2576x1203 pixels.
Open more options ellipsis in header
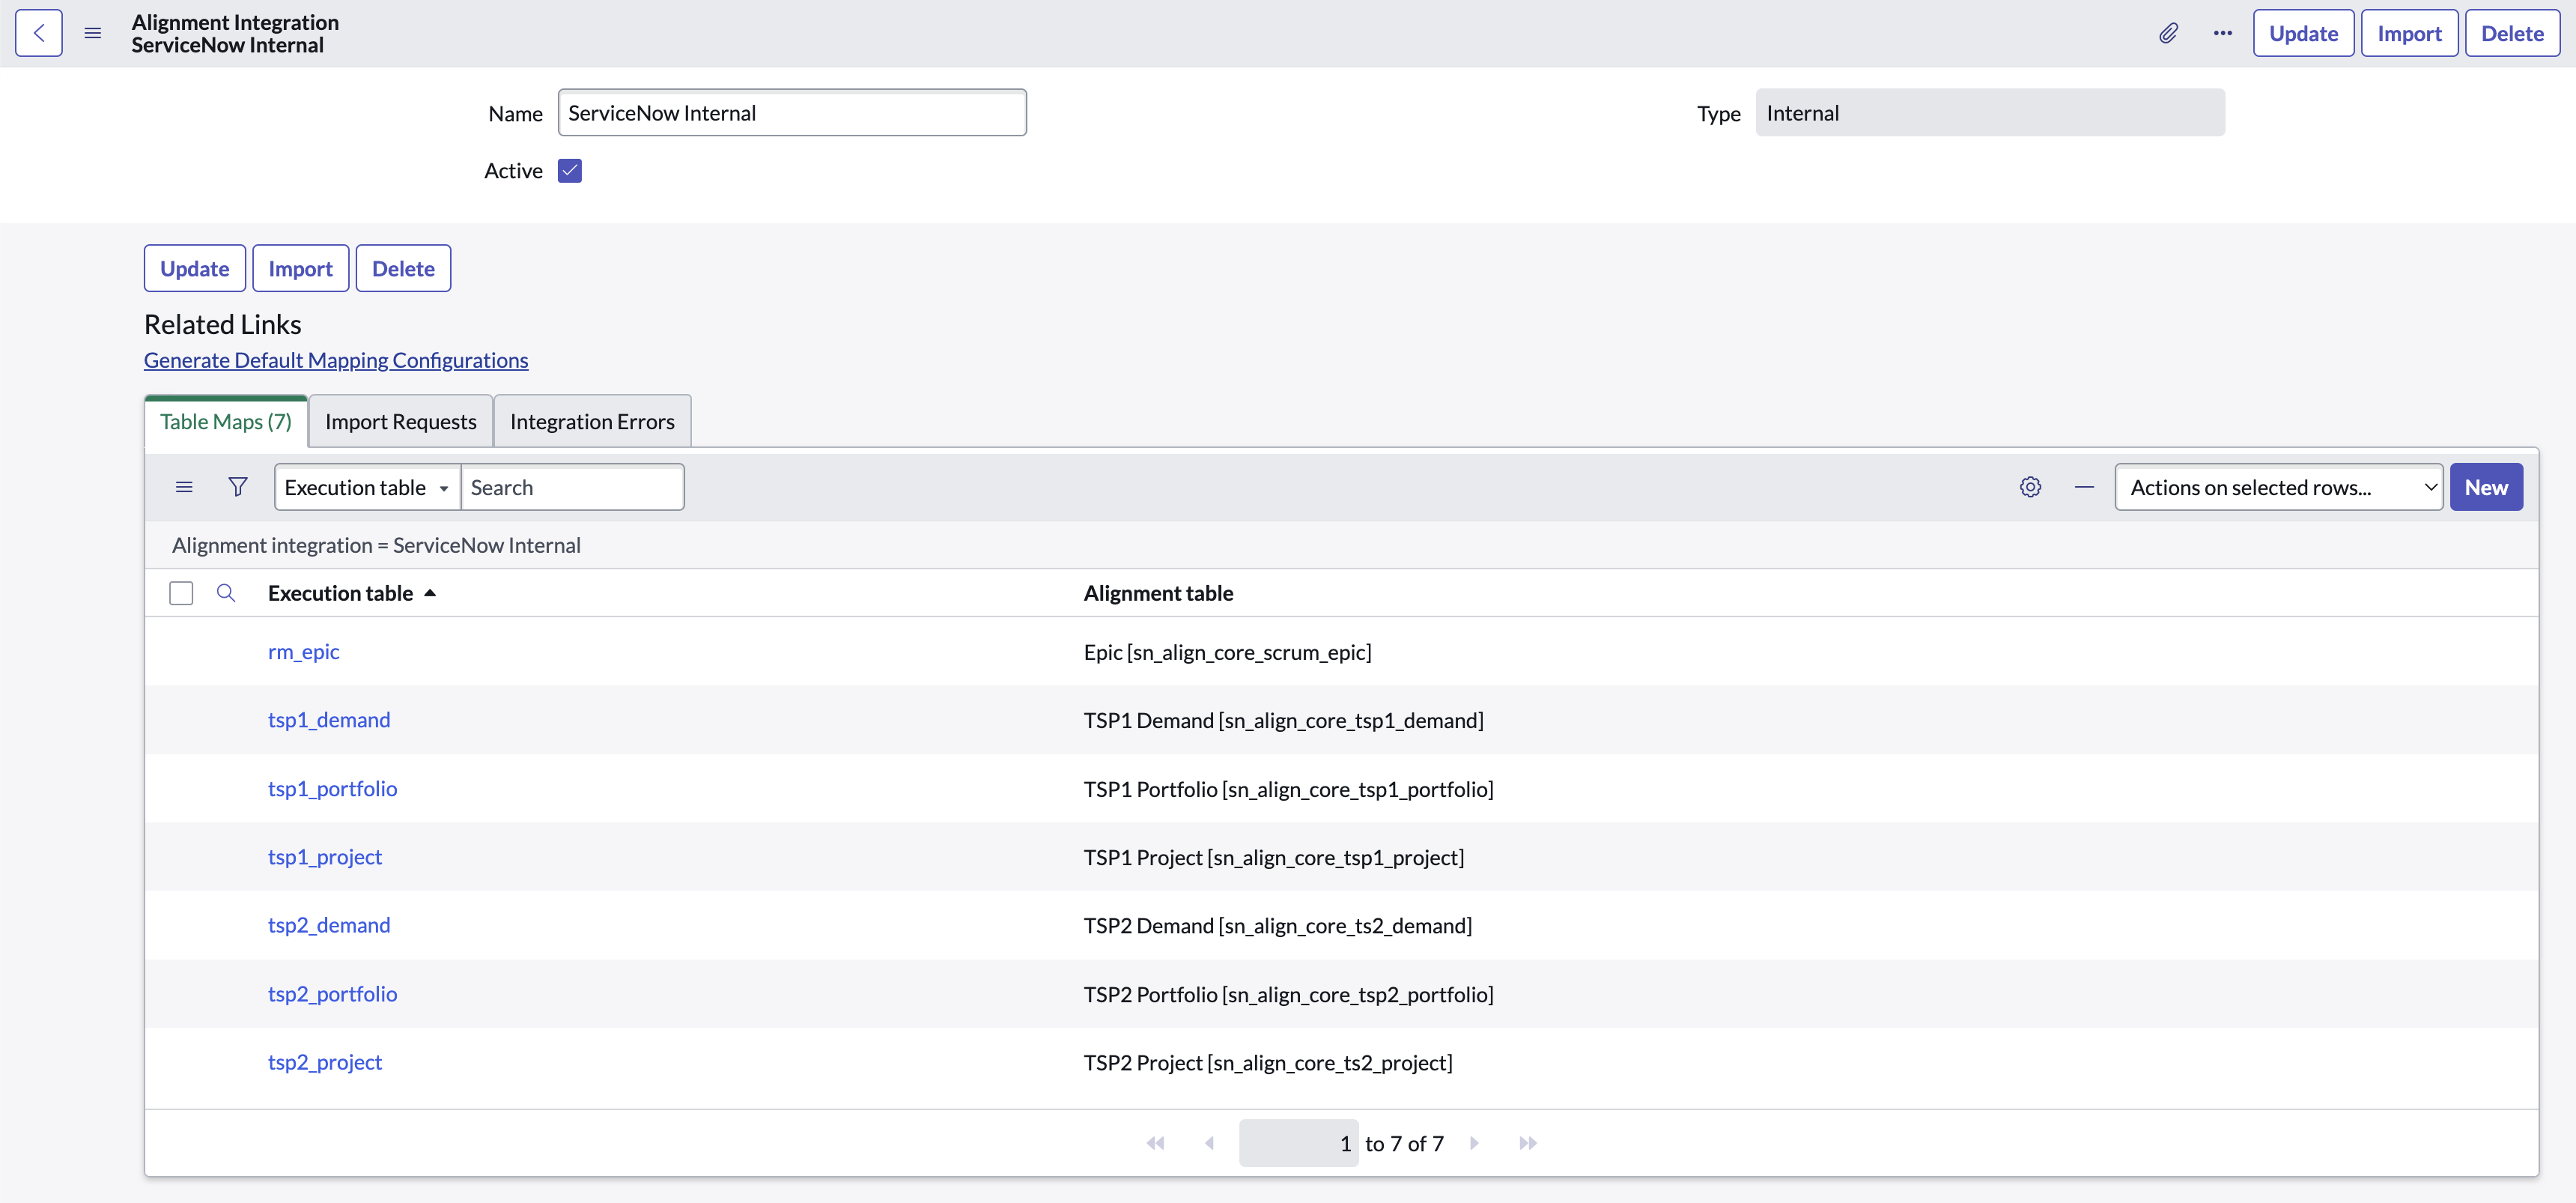click(2222, 33)
